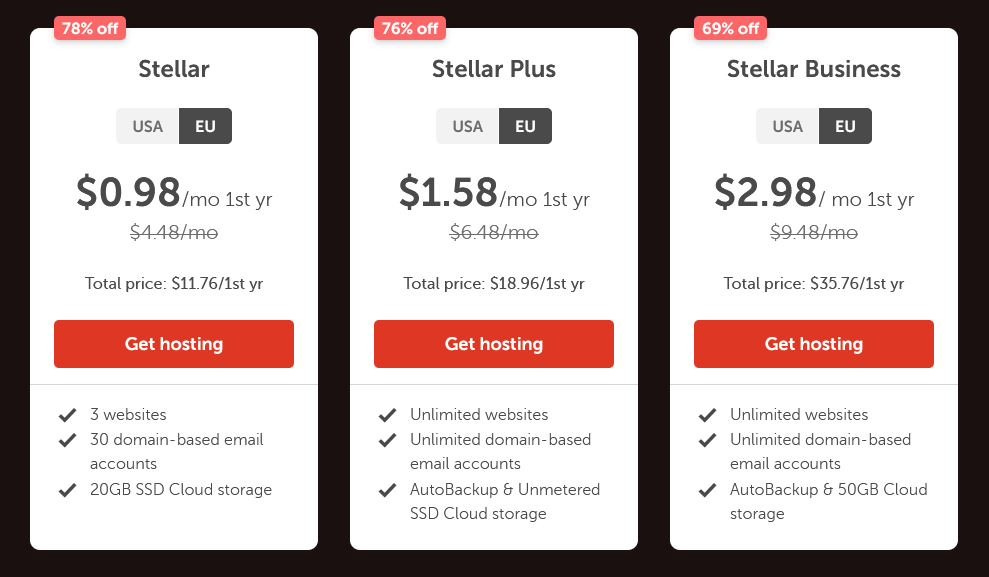Switch Stellar Plus to USA datacenter

click(468, 126)
